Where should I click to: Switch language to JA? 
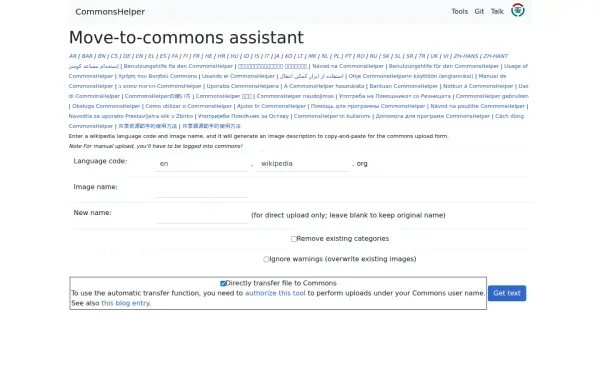[x=277, y=56]
